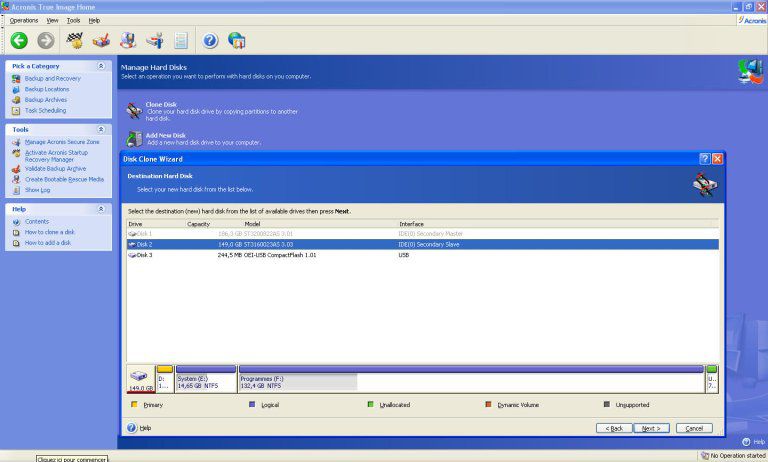The image size is (768, 462).
Task: Collapse the Tools sidebar panel
Action: [x=101, y=129]
